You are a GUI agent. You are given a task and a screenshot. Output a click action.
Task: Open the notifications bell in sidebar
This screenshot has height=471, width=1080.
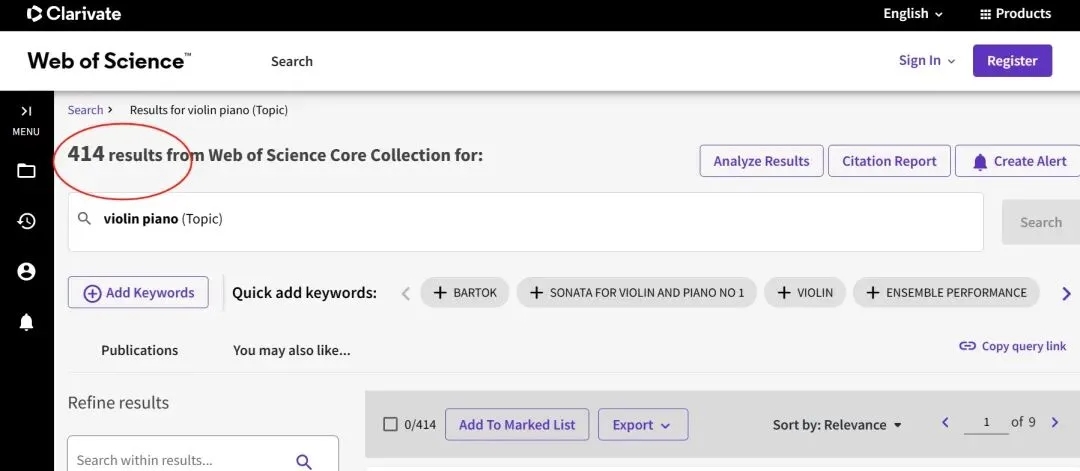coord(26,322)
